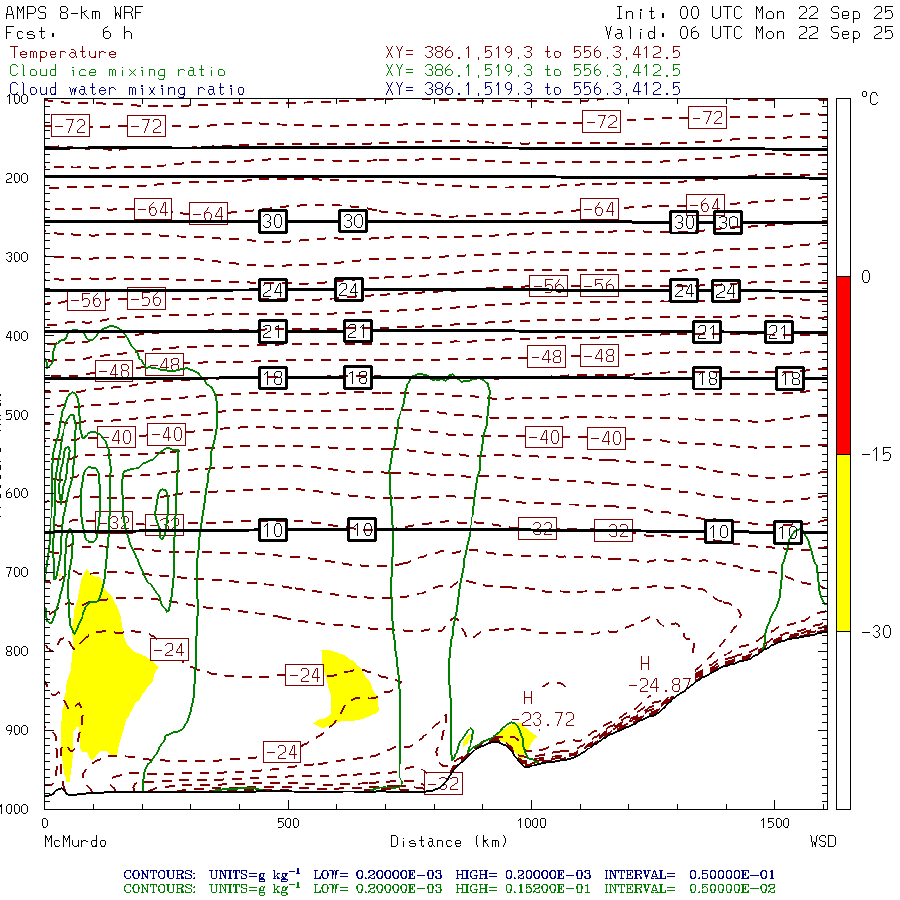Click the red segment of the colorbar

tap(843, 365)
